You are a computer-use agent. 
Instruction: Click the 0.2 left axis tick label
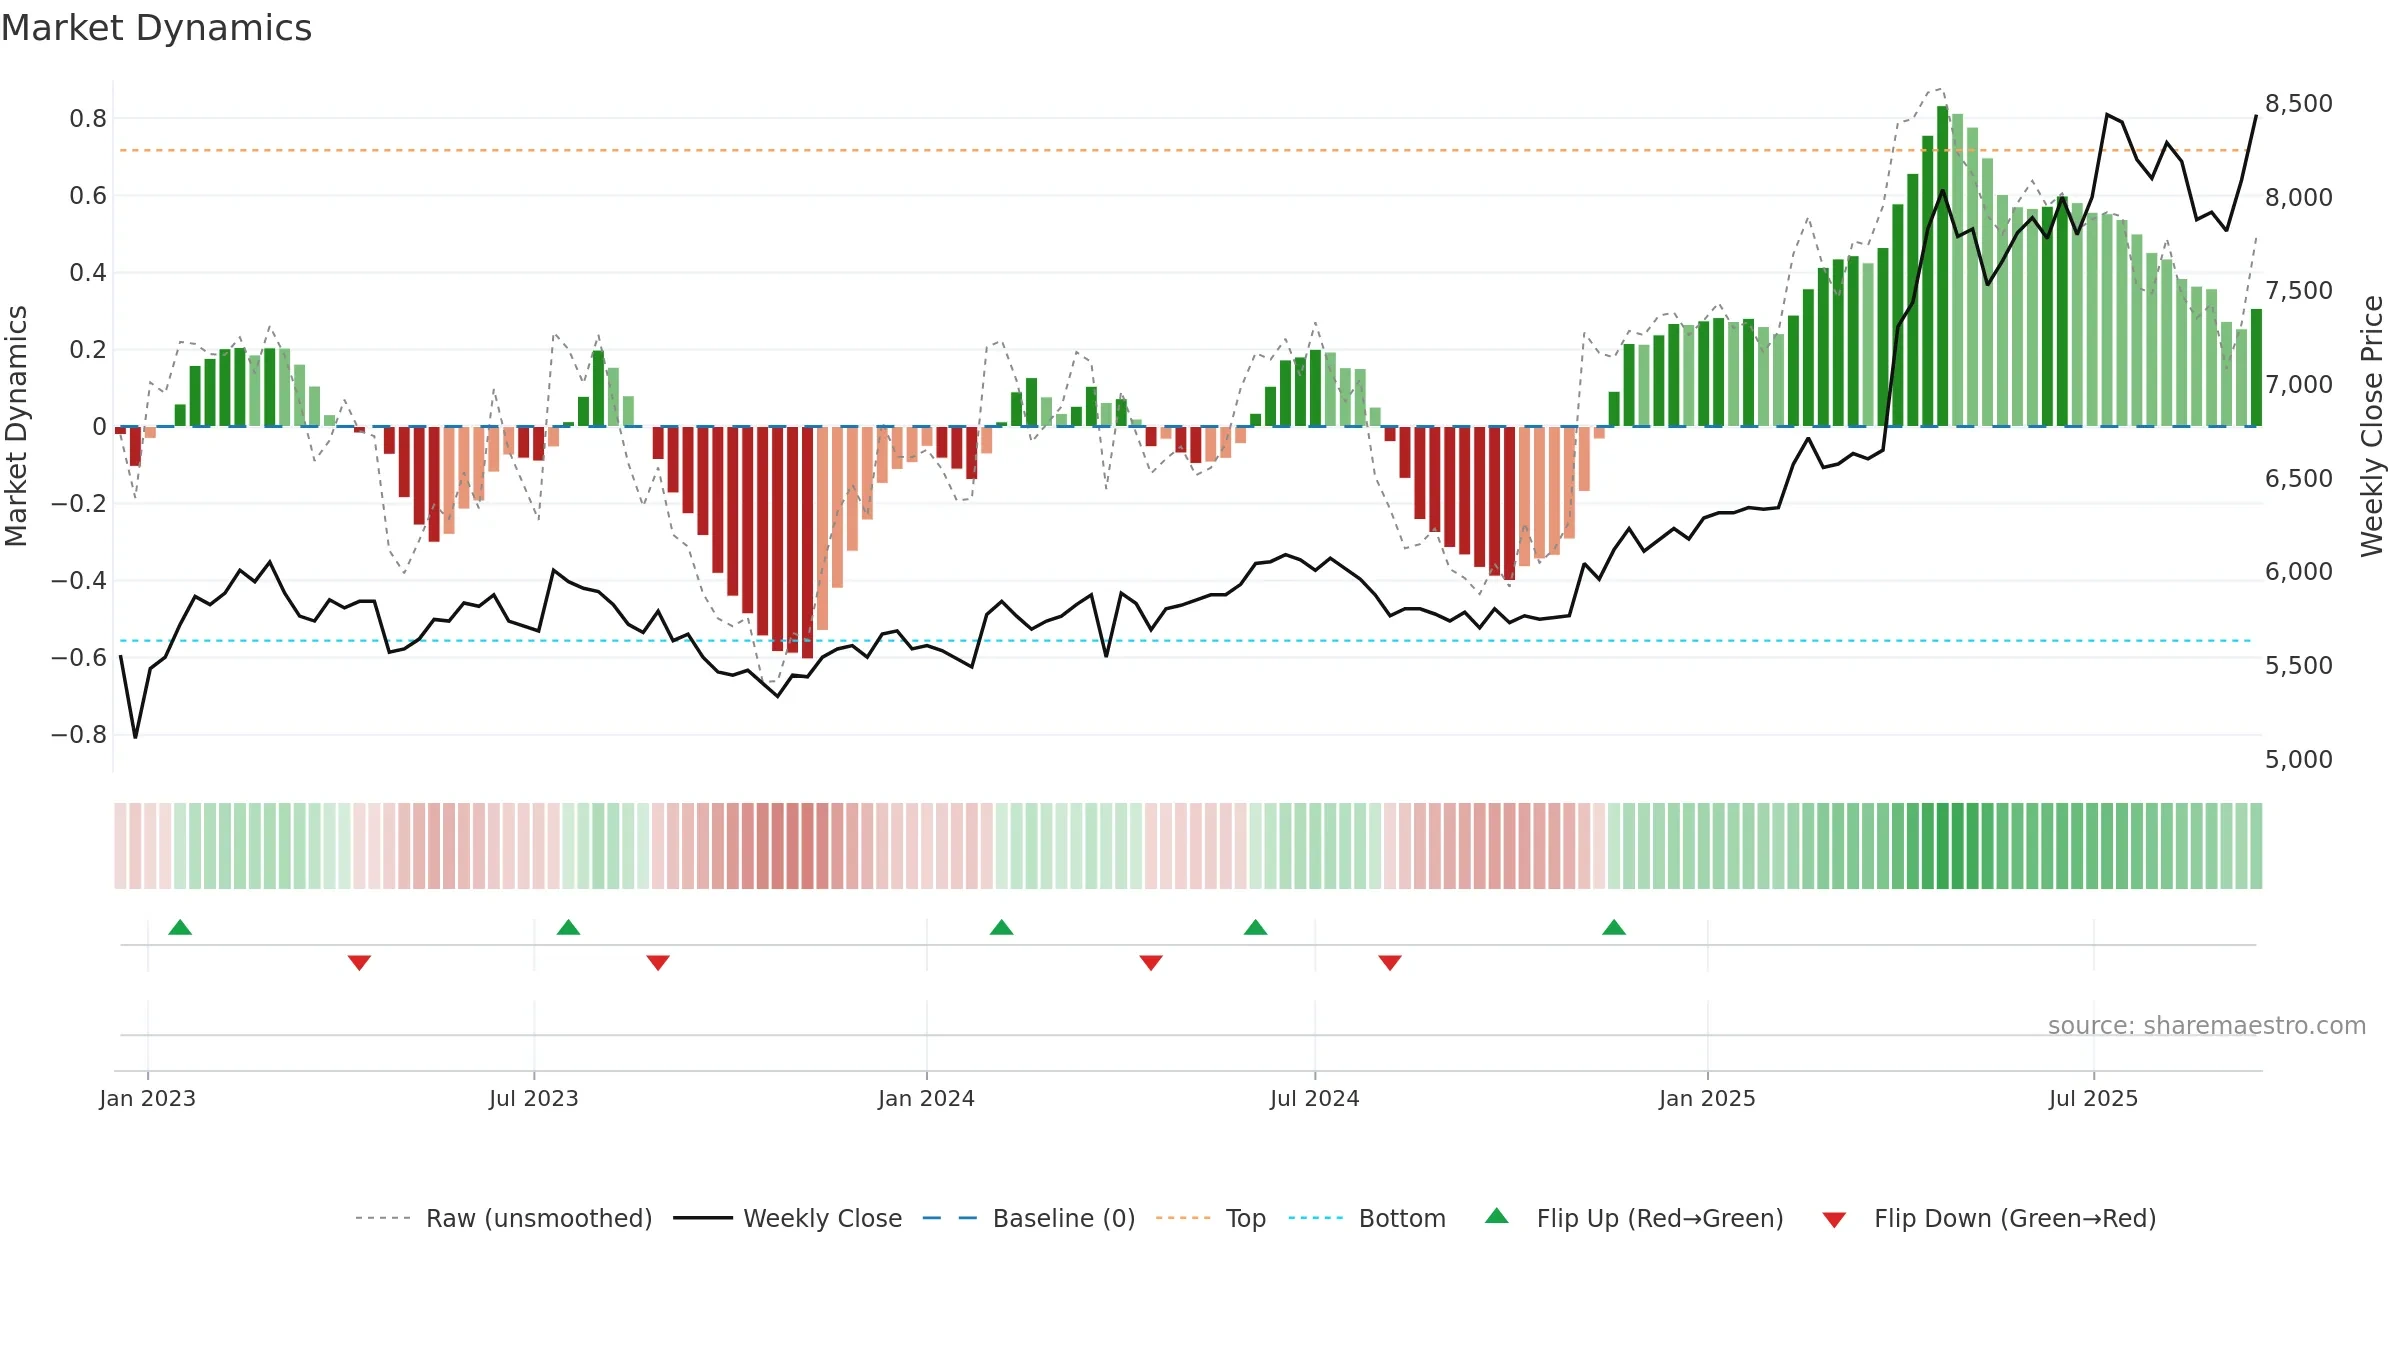tap(88, 350)
